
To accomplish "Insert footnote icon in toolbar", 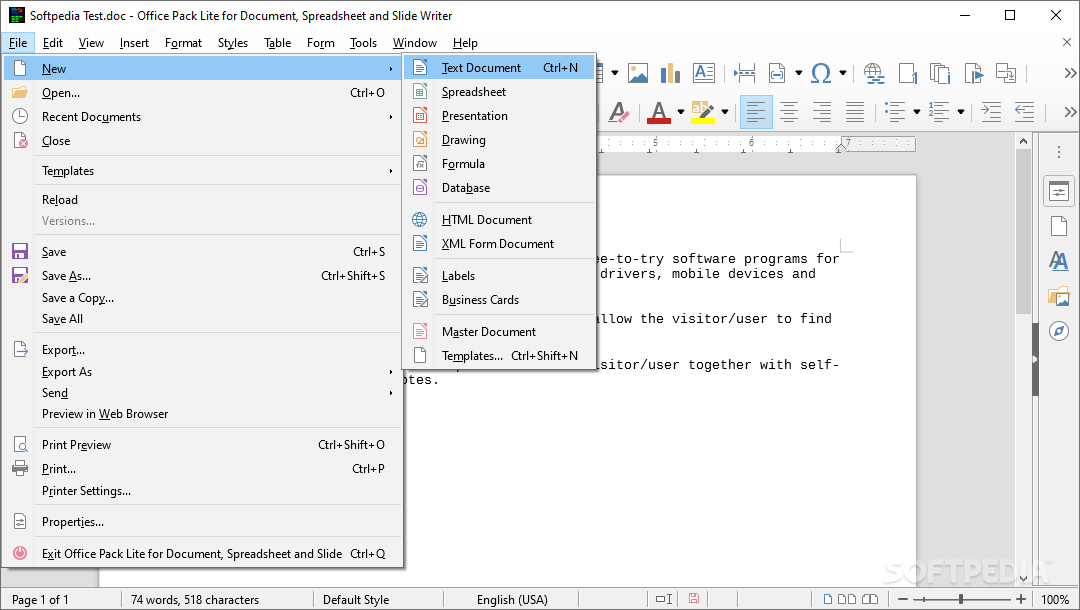I will [908, 73].
